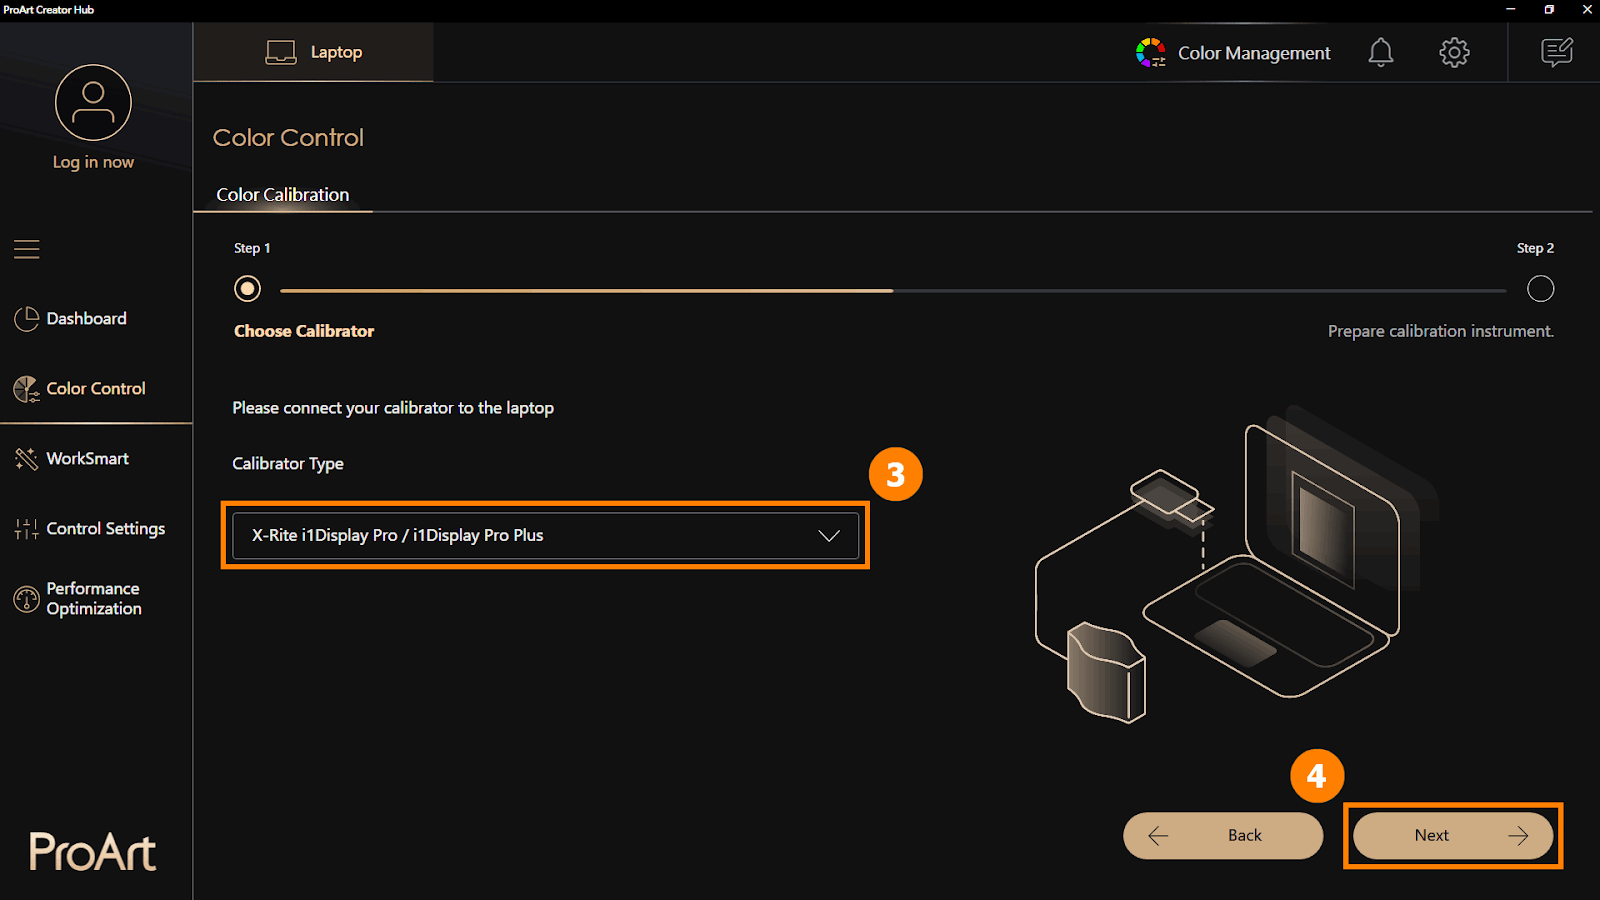
Task: Click the user profile avatar icon
Action: click(x=93, y=102)
